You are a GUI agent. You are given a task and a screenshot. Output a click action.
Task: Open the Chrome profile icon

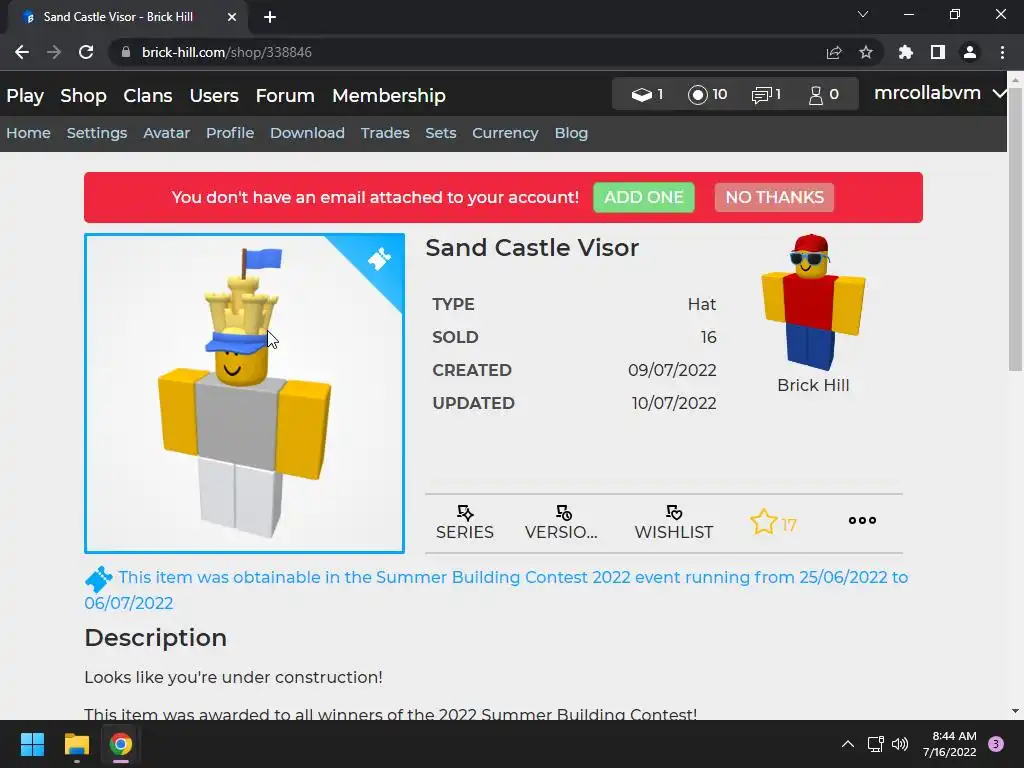tap(970, 52)
